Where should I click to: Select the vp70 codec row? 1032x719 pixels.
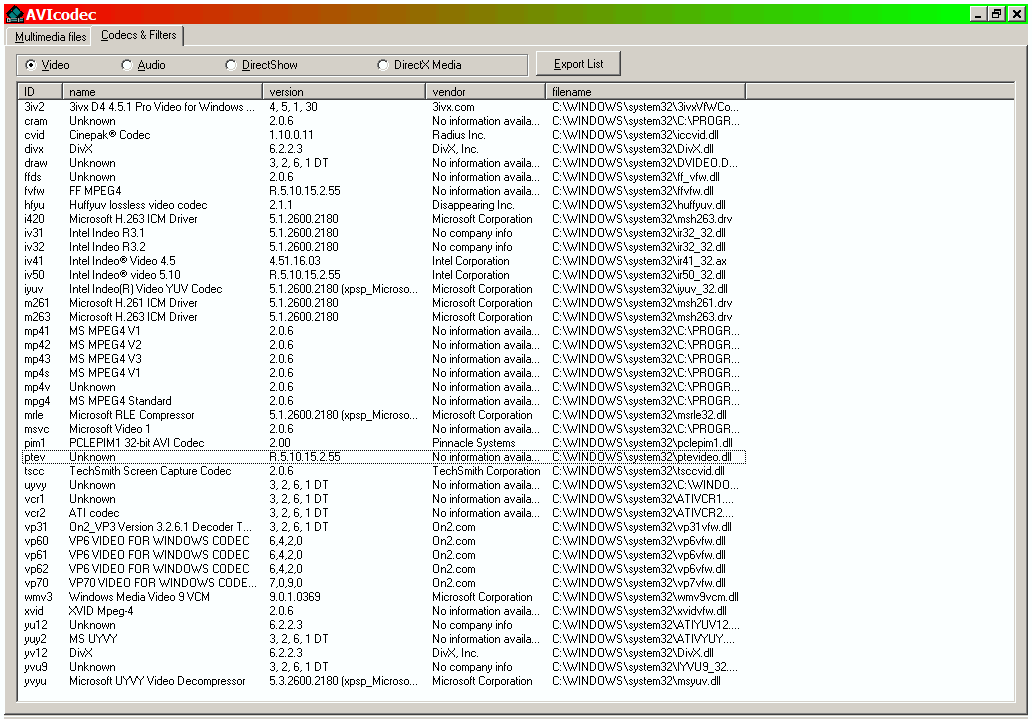[x=382, y=583]
